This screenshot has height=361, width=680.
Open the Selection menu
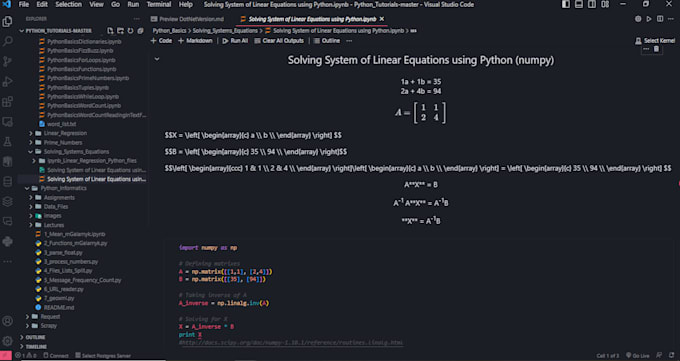tap(68, 4)
